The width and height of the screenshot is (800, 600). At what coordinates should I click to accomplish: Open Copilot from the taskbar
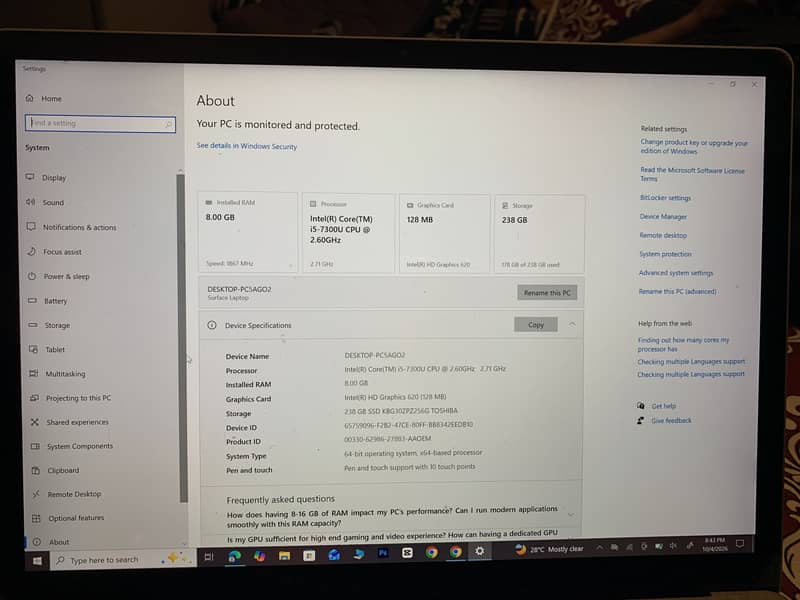(x=260, y=556)
